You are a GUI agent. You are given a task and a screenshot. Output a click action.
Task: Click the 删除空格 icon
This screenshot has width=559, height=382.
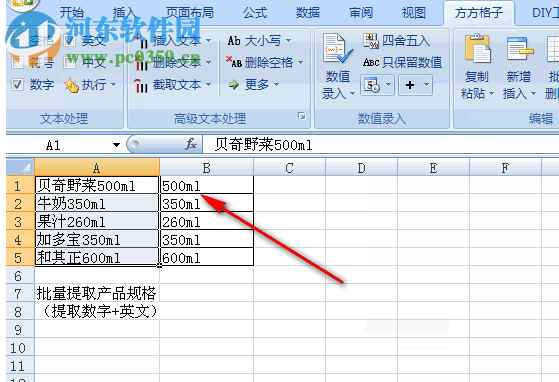[234, 62]
